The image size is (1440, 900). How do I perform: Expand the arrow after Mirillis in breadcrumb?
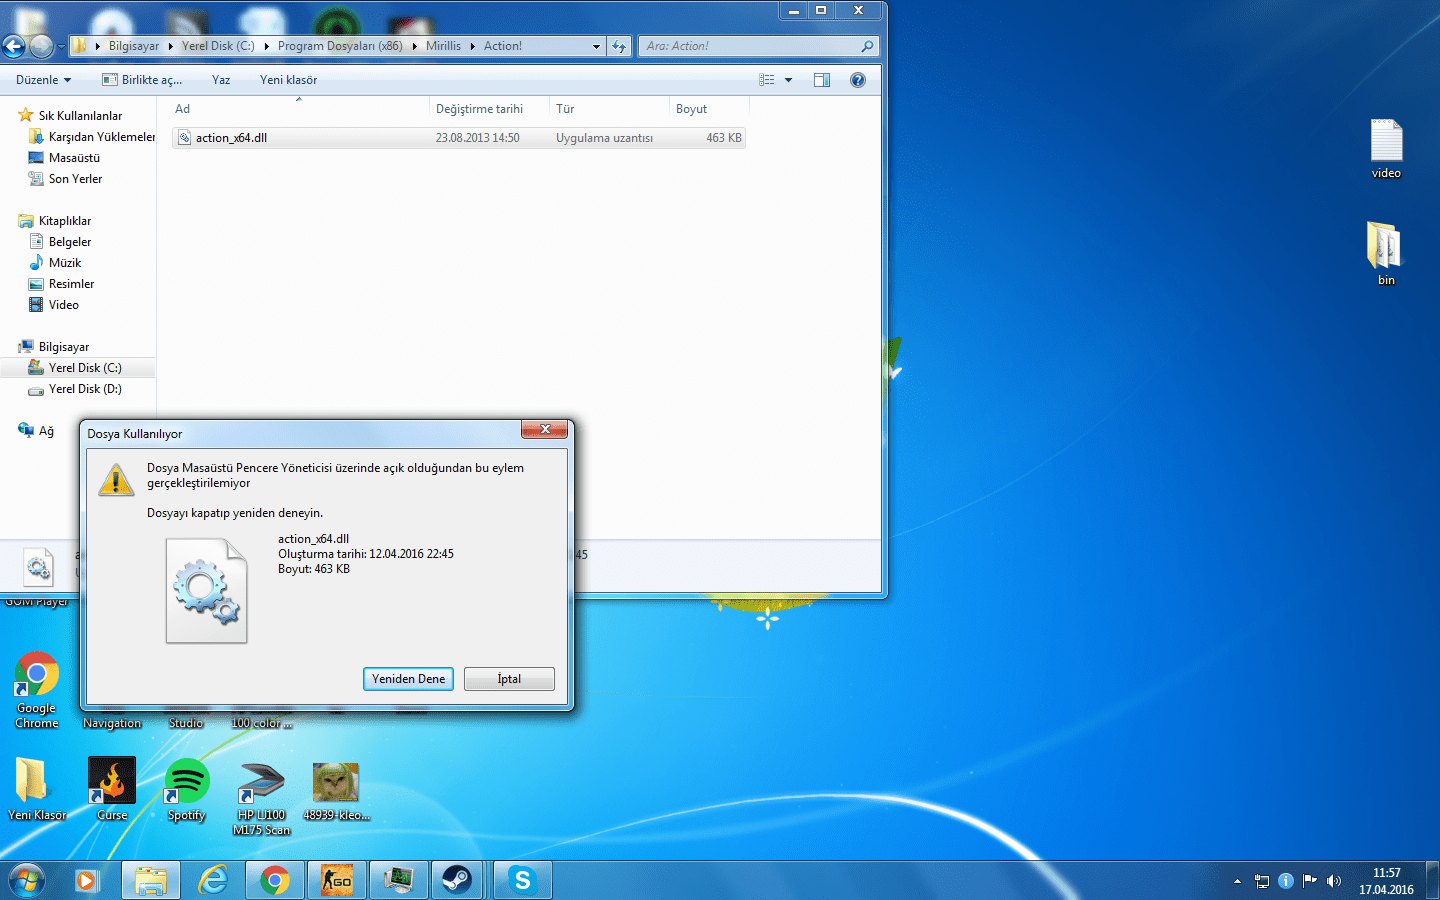pos(472,46)
